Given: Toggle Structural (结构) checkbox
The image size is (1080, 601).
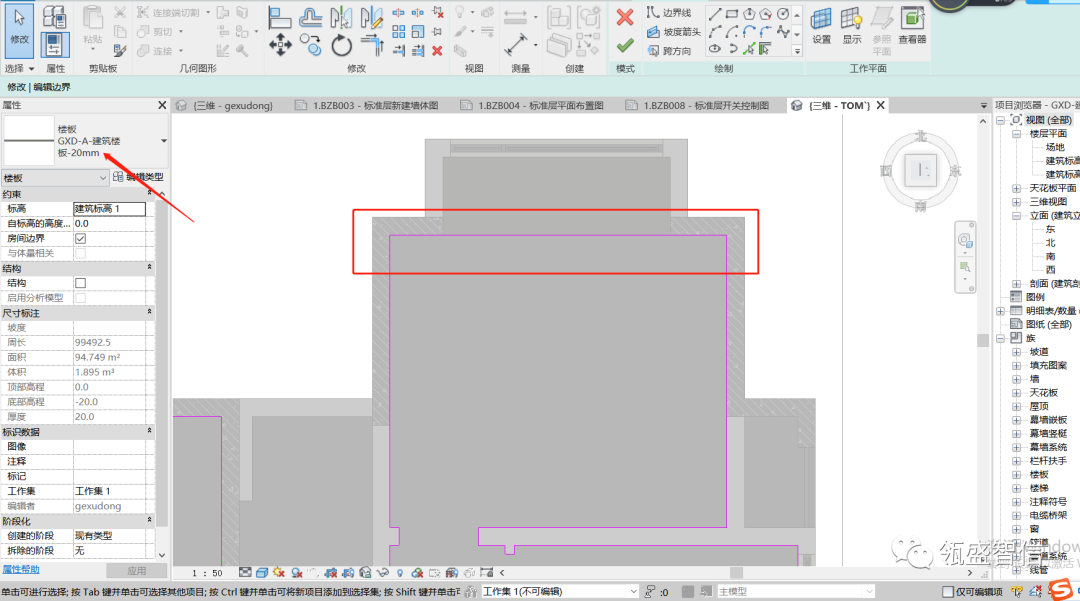Looking at the screenshot, I should point(81,283).
